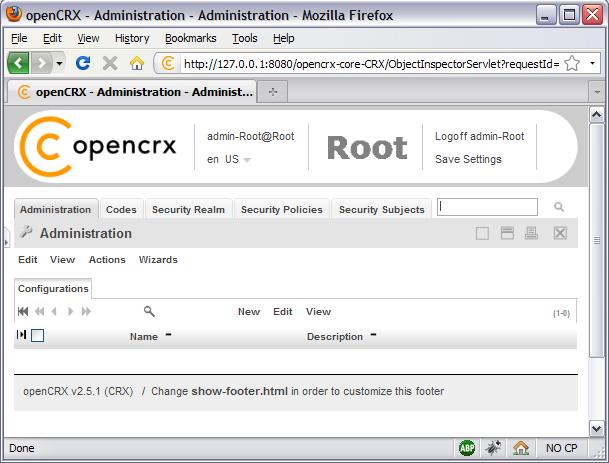Click the ABP Adblock Plus status icon

click(467, 448)
